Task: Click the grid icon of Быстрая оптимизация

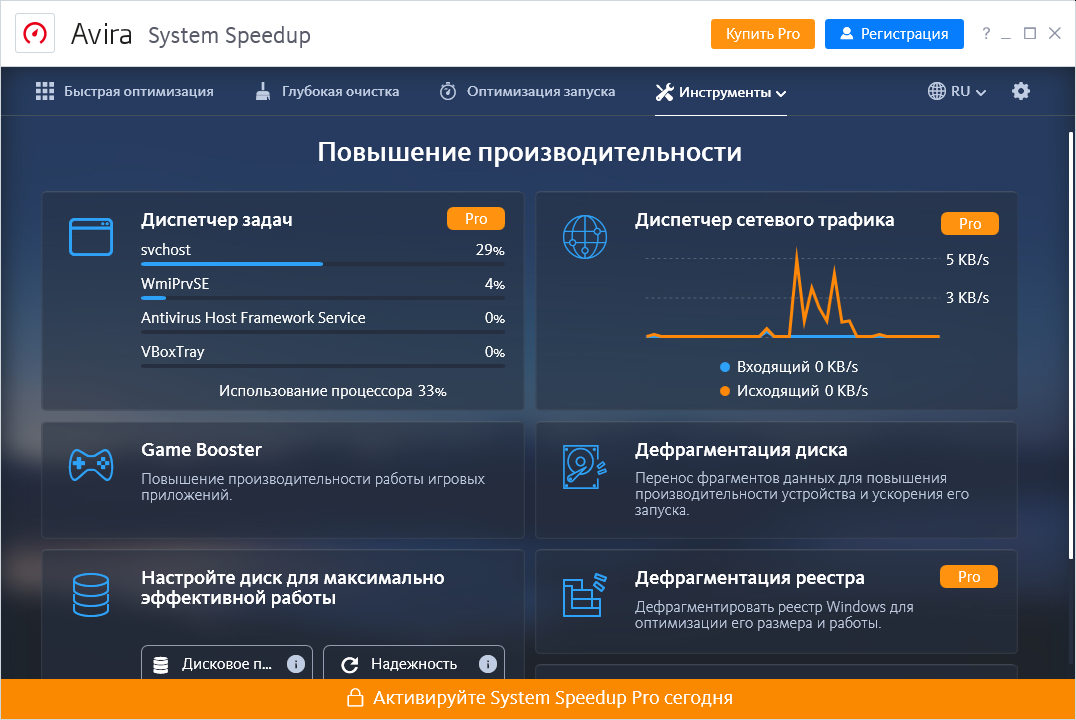Action: [x=45, y=91]
